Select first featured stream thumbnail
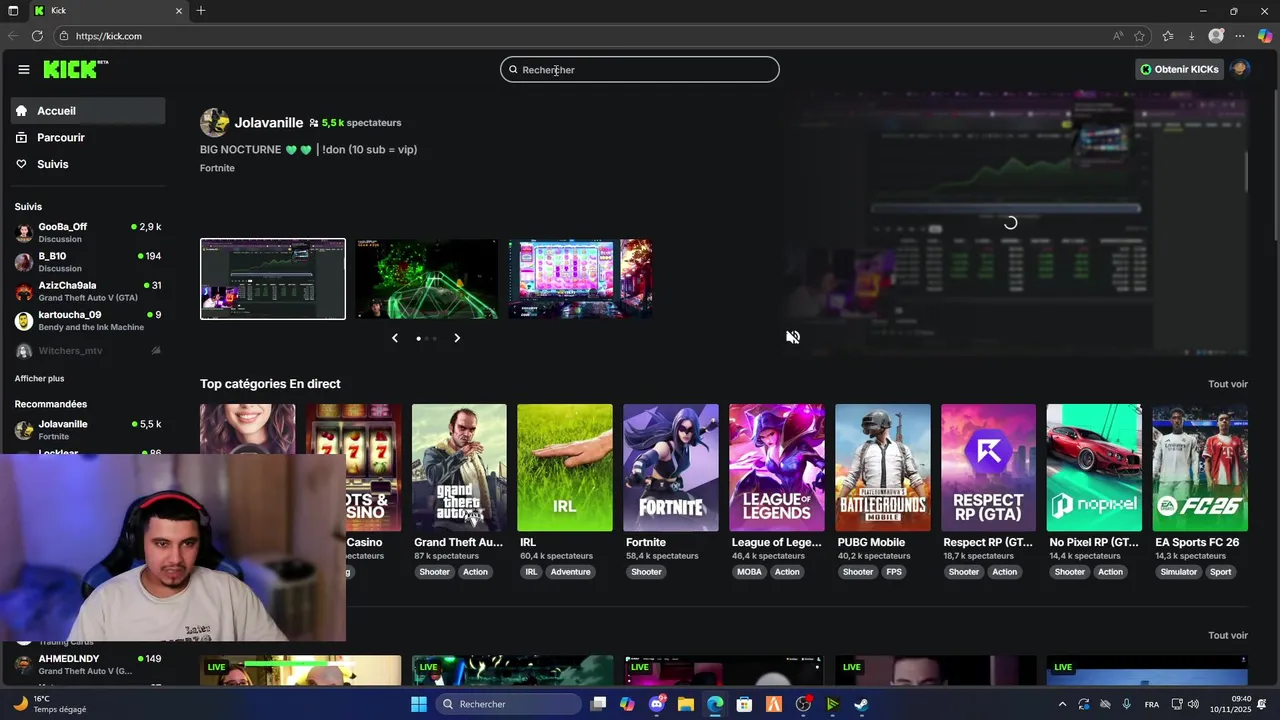The width and height of the screenshot is (1280, 720). 273,279
